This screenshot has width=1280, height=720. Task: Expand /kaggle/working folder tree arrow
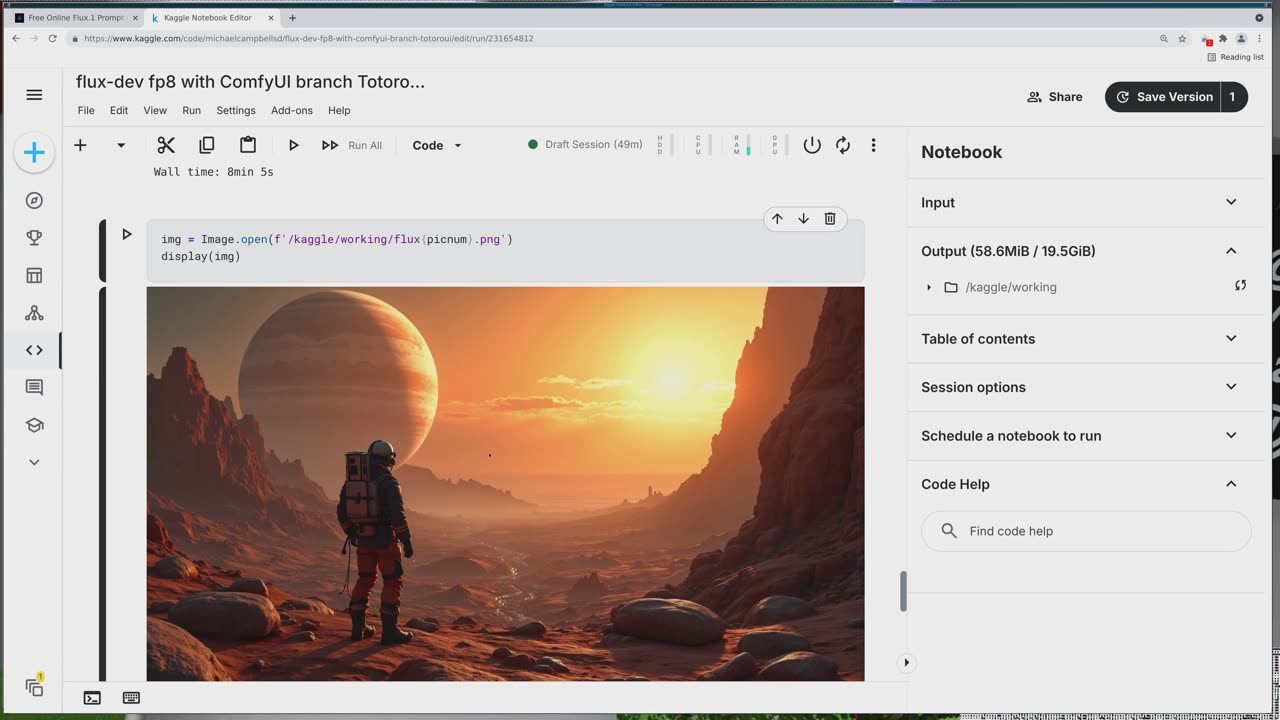[929, 287]
